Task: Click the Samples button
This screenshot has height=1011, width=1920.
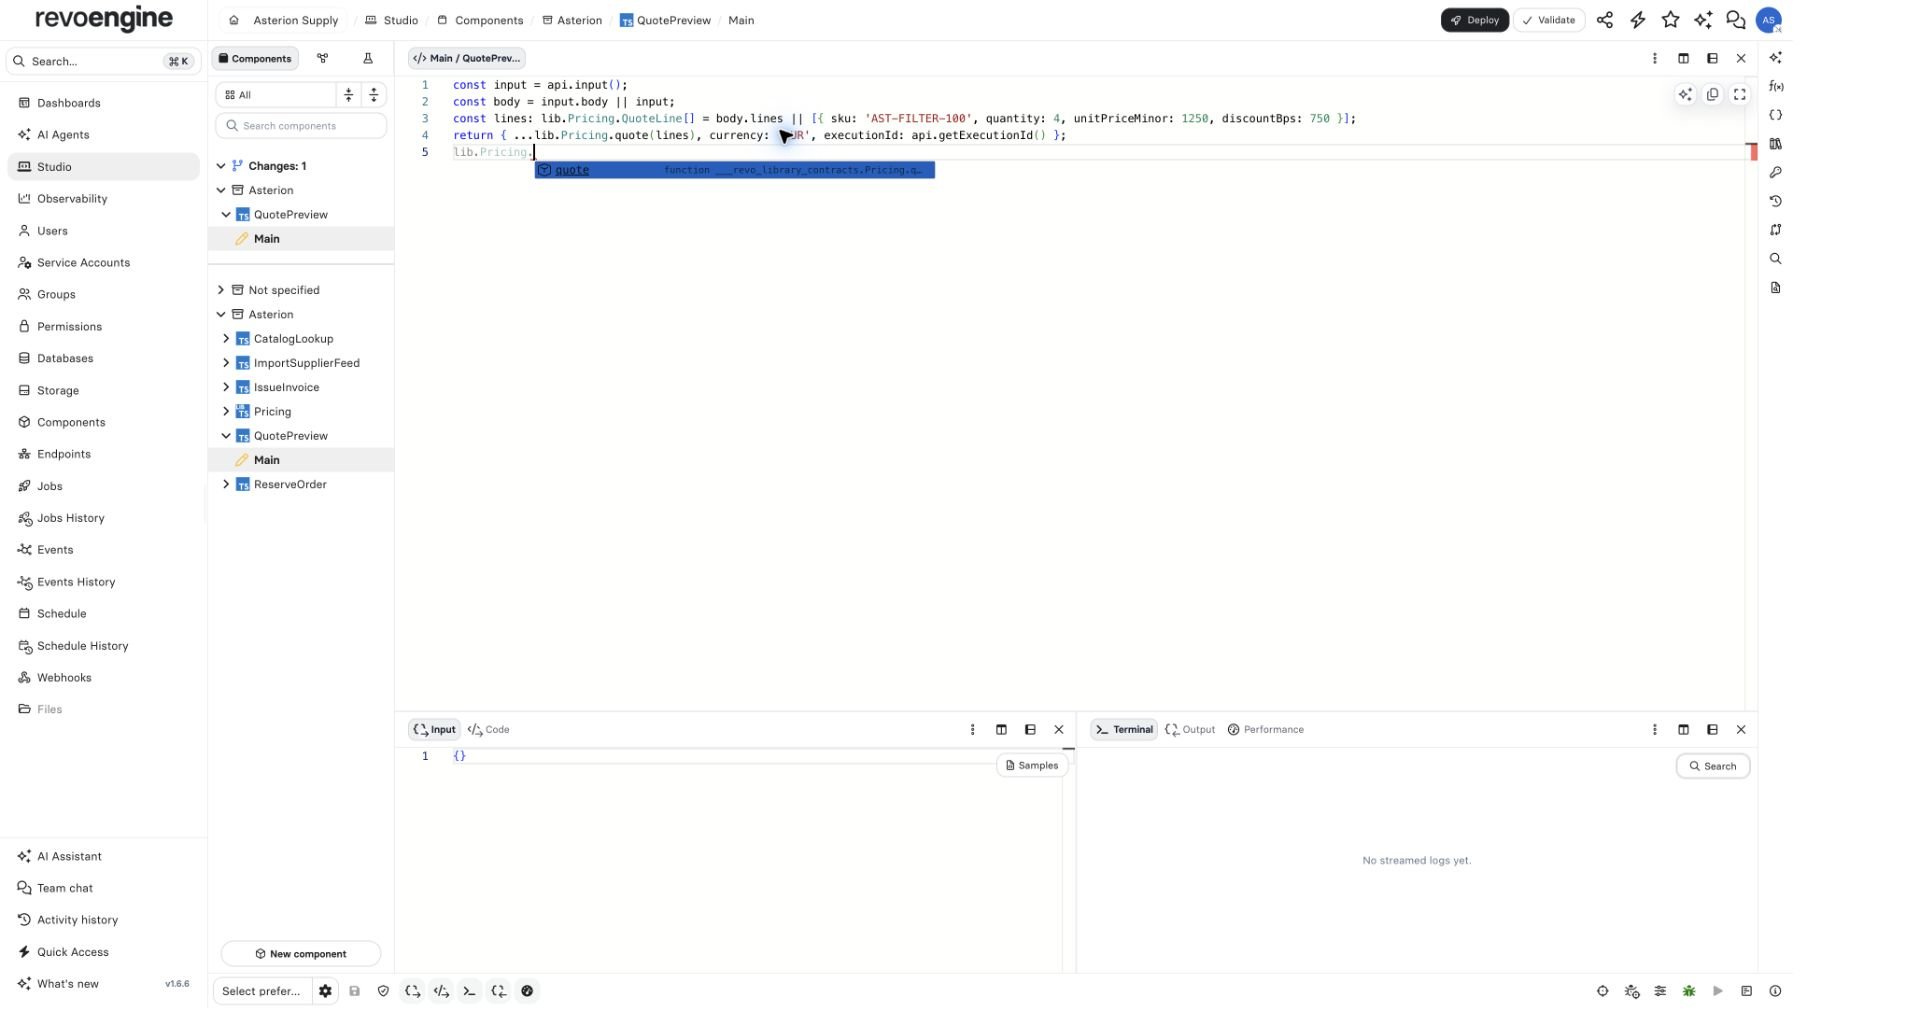Action: [1032, 766]
